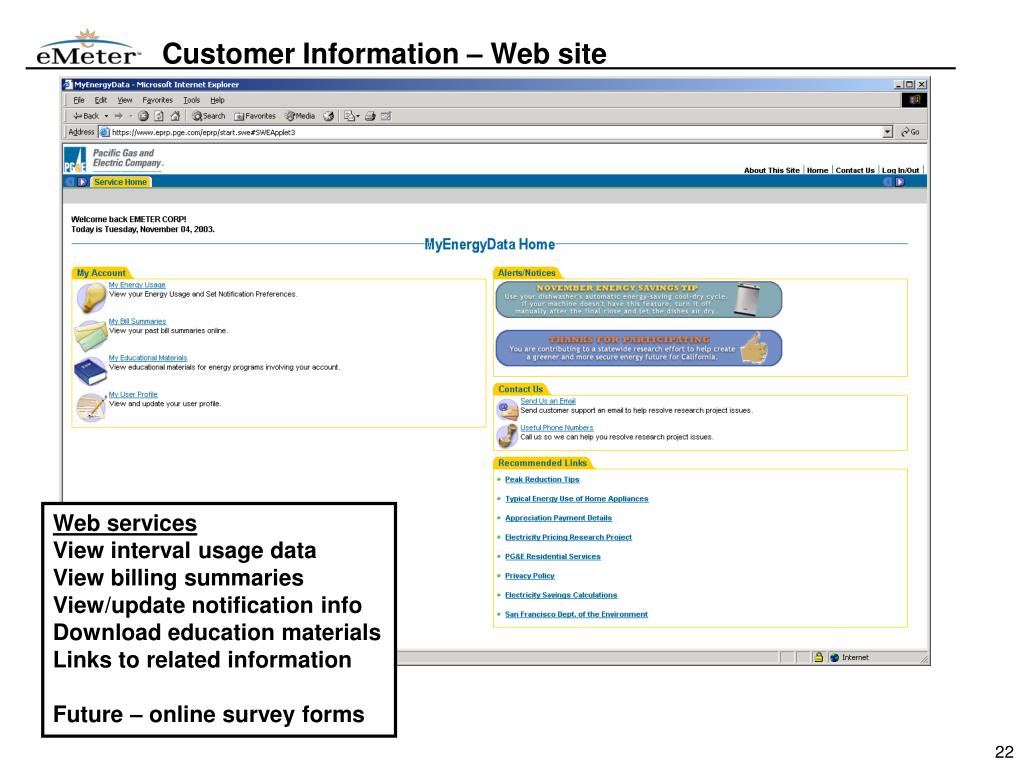Open the Tools menu
Screen dimensions: 1024x768
[x=191, y=100]
